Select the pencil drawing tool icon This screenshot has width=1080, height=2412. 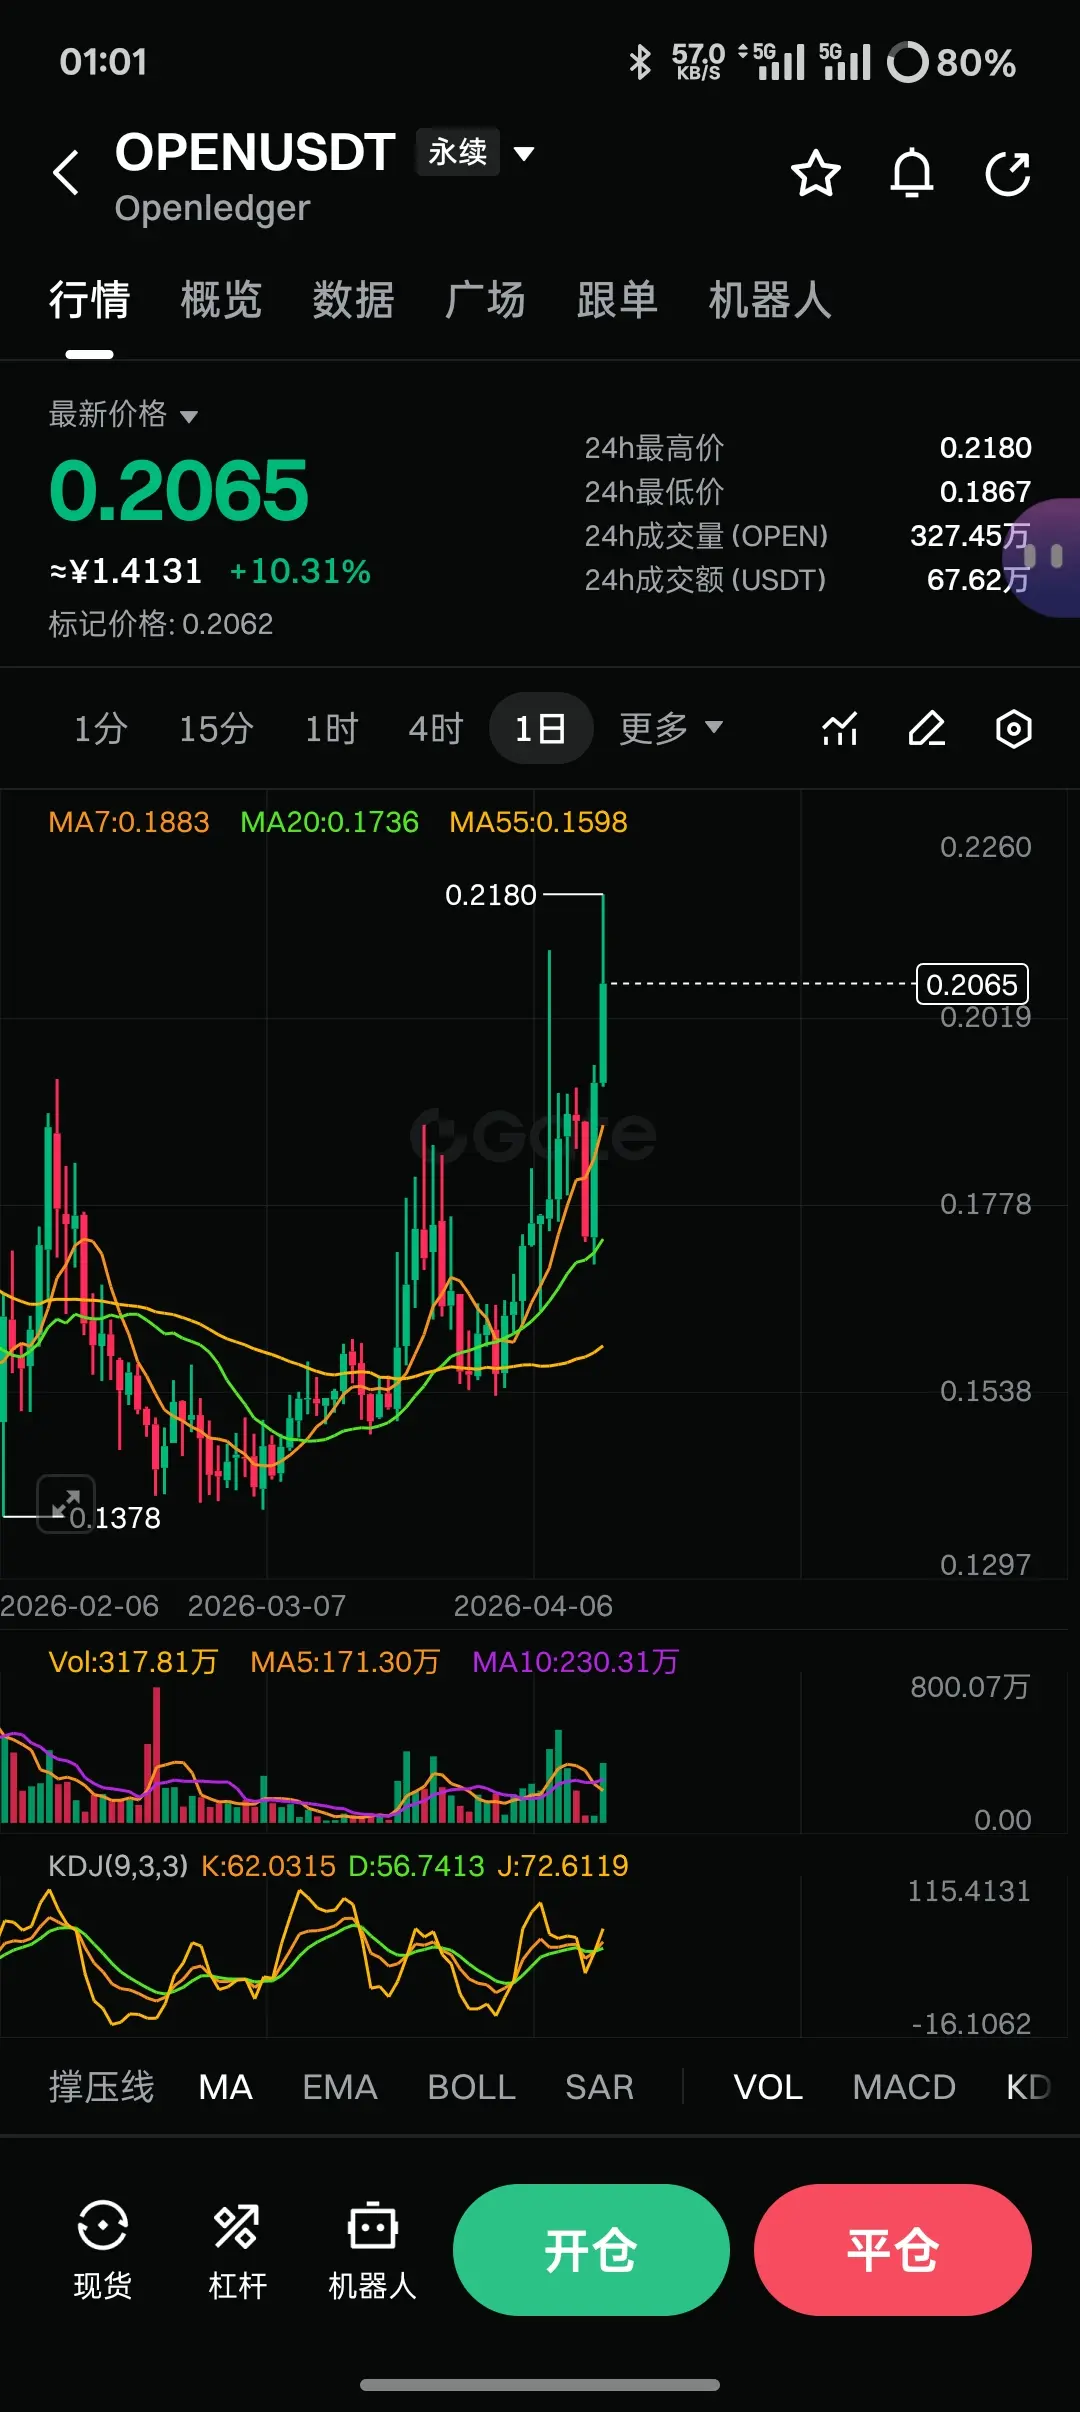pos(927,729)
